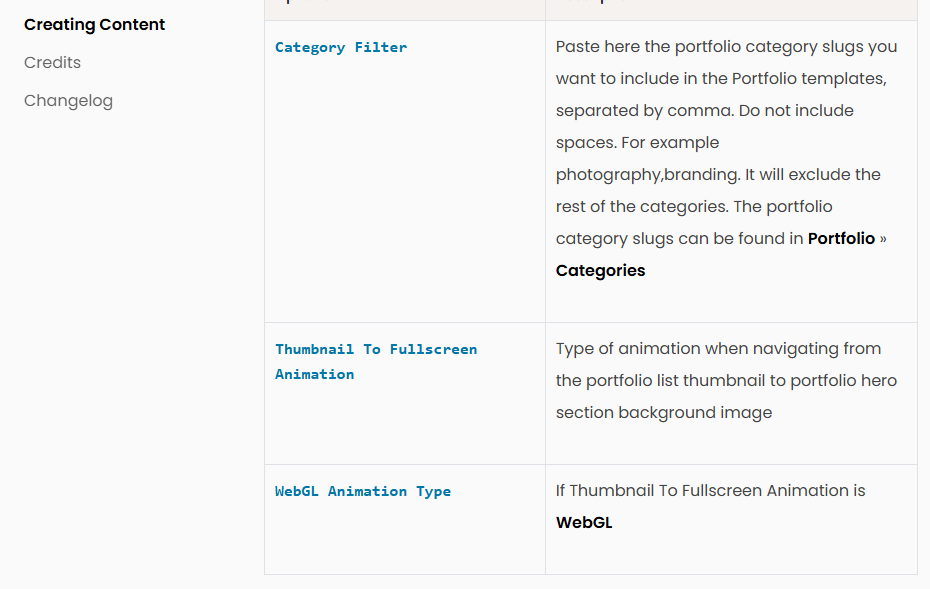Click 'If Thumbnail To Fullscreen Animation is' text
The height and width of the screenshot is (589, 930).
pyautogui.click(x=710, y=490)
